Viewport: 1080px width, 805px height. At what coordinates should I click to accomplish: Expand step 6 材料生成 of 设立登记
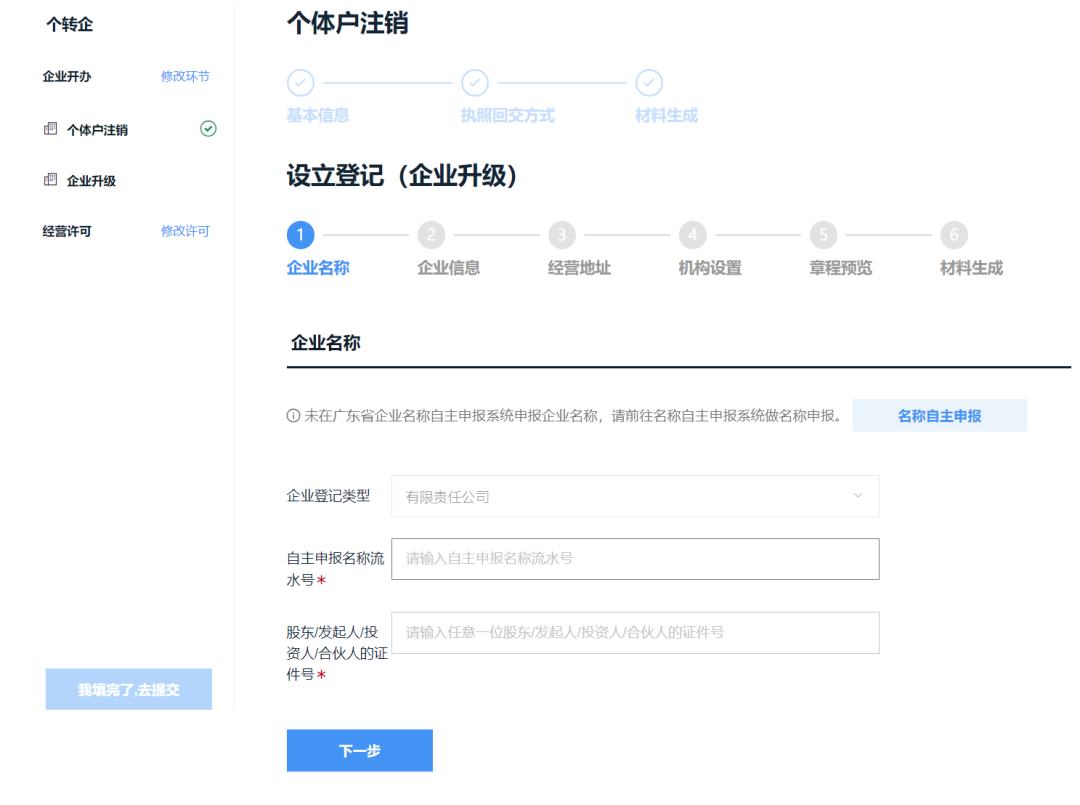[x=954, y=235]
